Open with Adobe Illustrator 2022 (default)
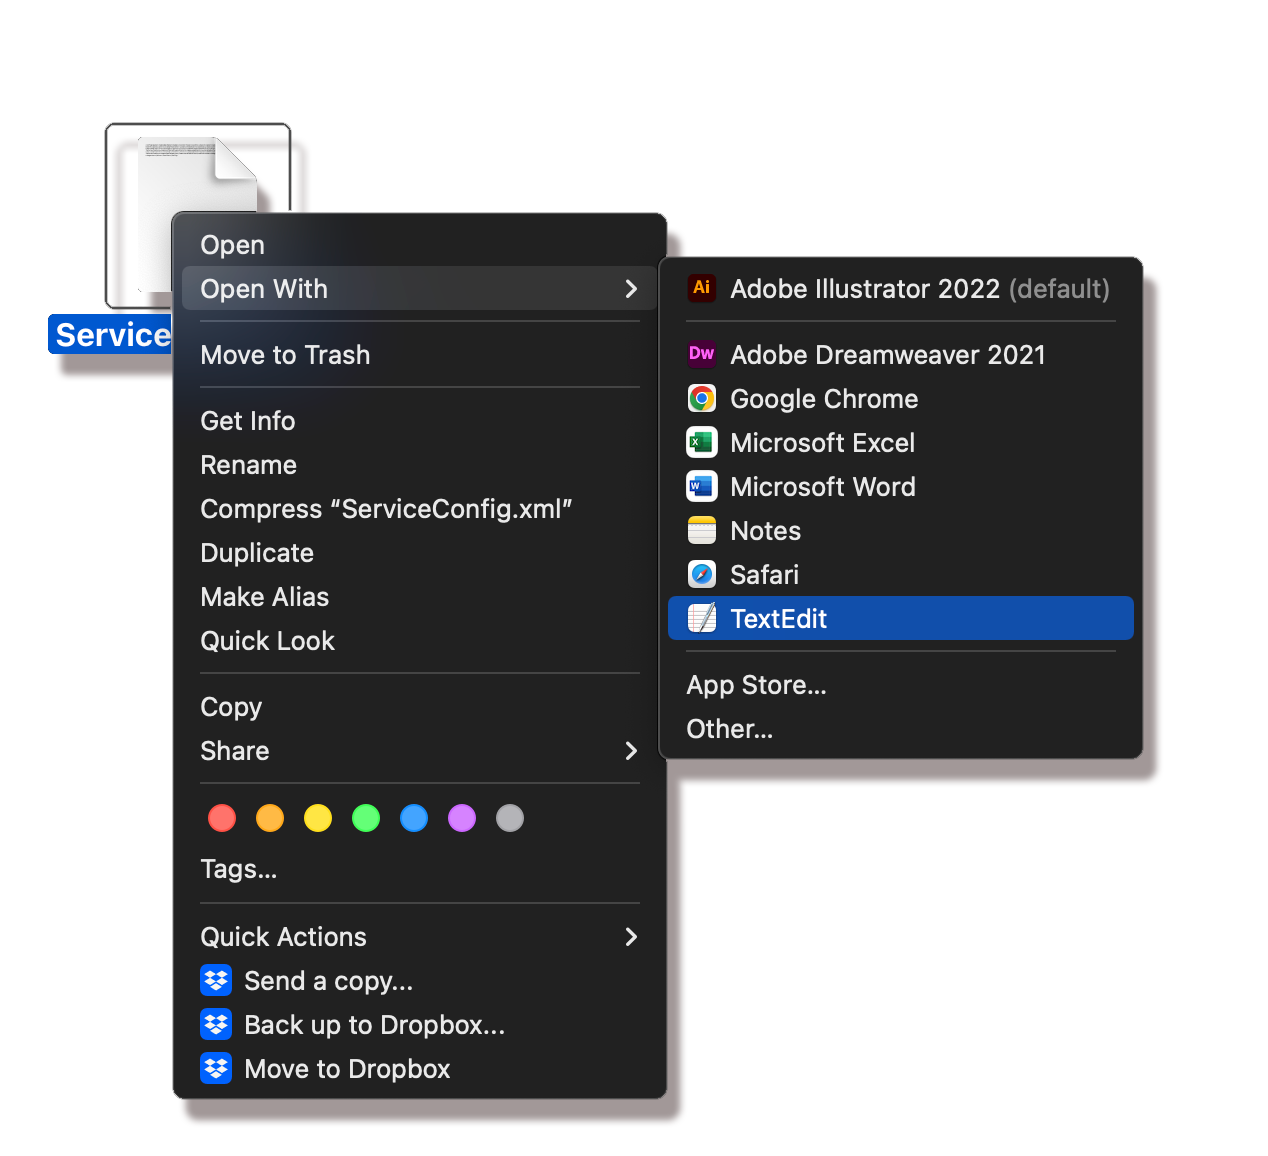Image resolution: width=1268 pixels, height=1156 pixels. 901,289
